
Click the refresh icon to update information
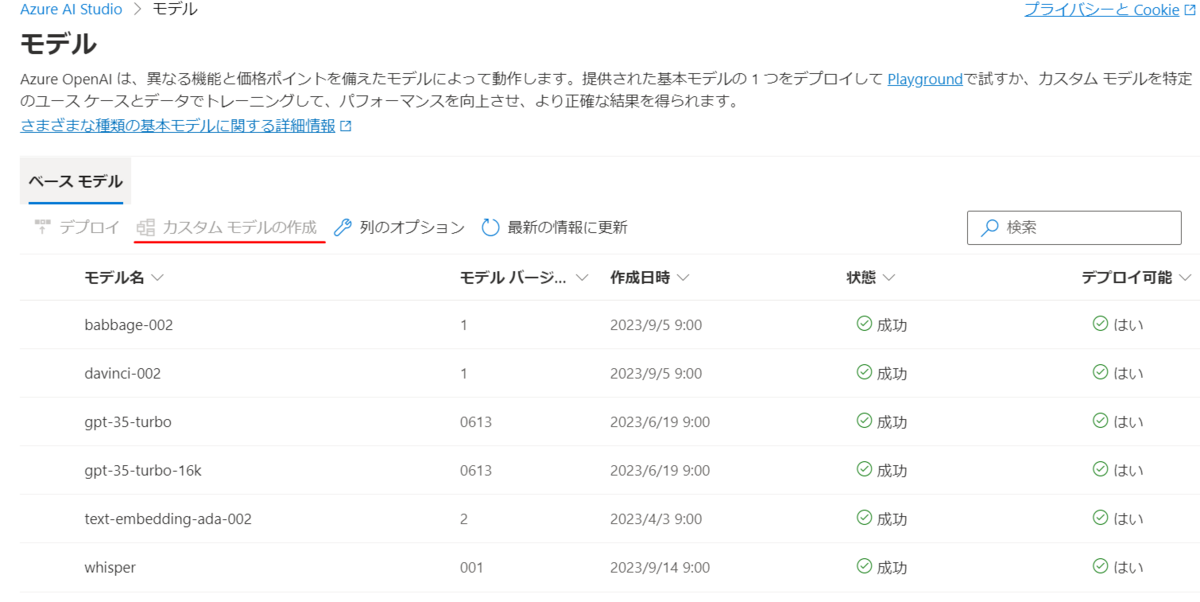point(490,227)
